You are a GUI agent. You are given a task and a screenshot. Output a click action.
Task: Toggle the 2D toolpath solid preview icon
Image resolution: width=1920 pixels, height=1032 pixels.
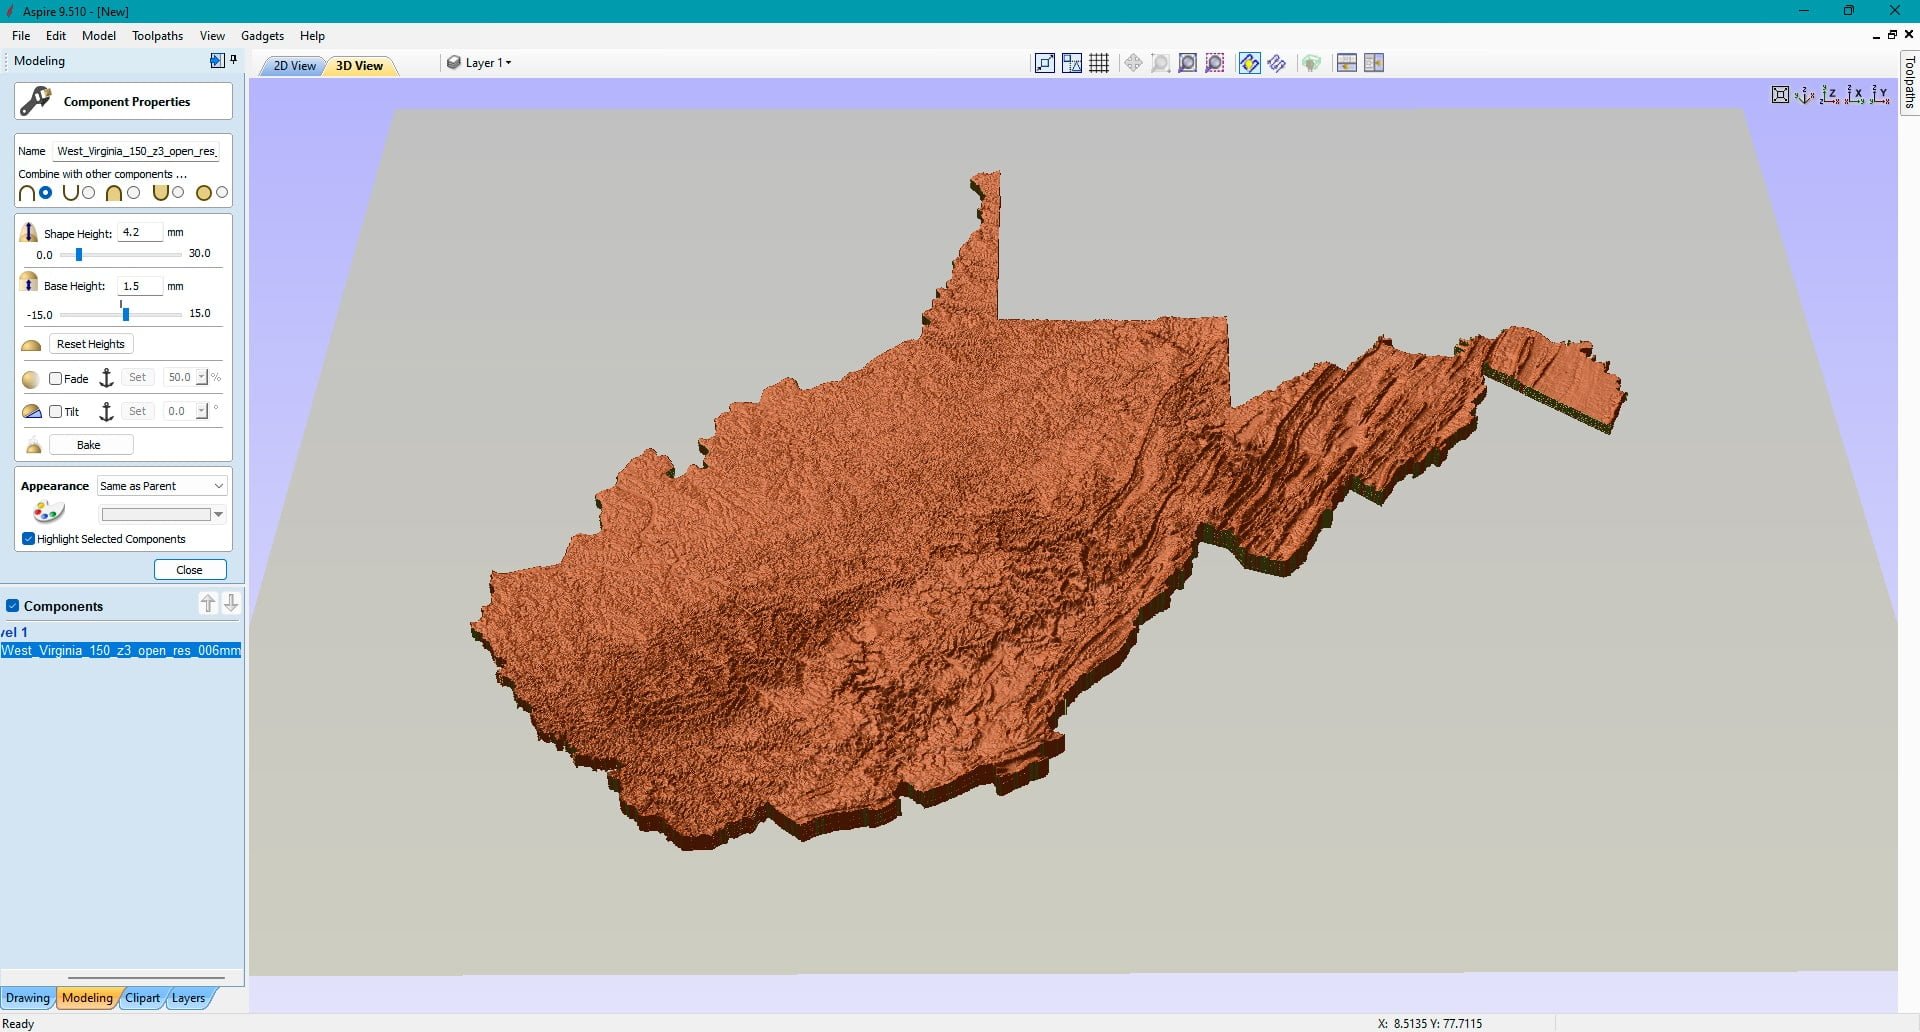click(x=1249, y=63)
